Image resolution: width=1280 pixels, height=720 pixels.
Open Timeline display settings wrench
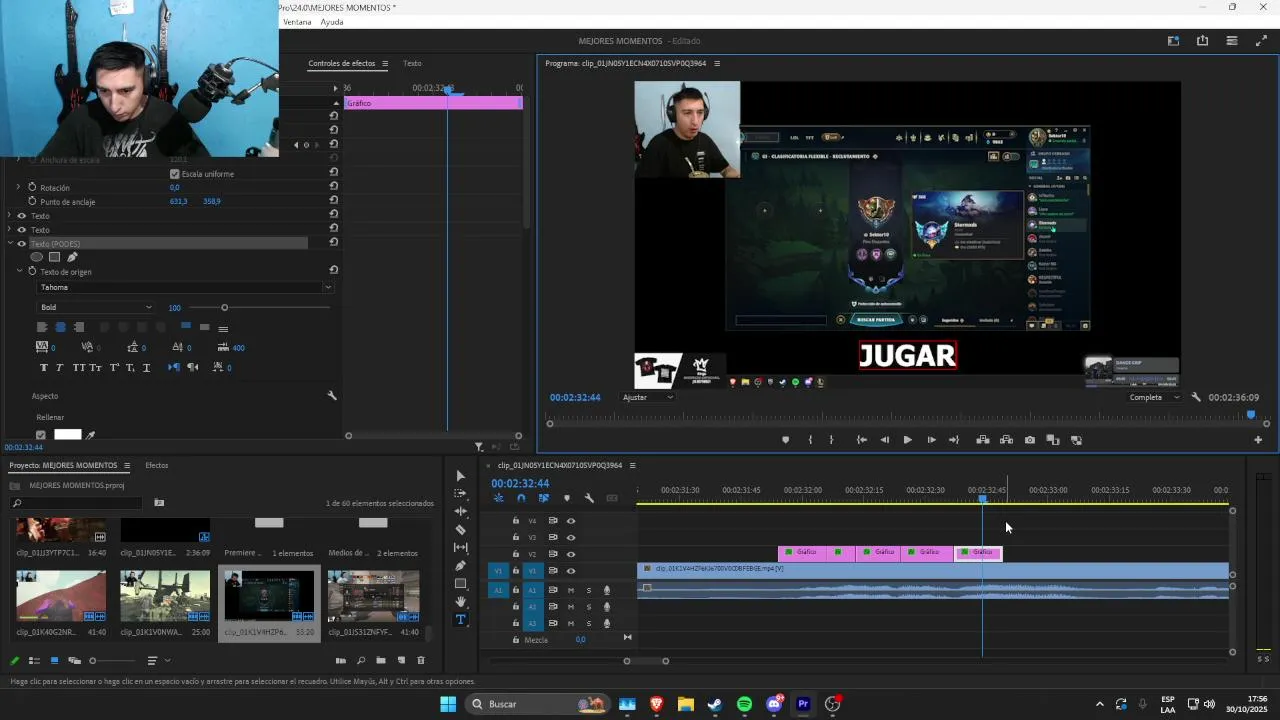coord(589,498)
